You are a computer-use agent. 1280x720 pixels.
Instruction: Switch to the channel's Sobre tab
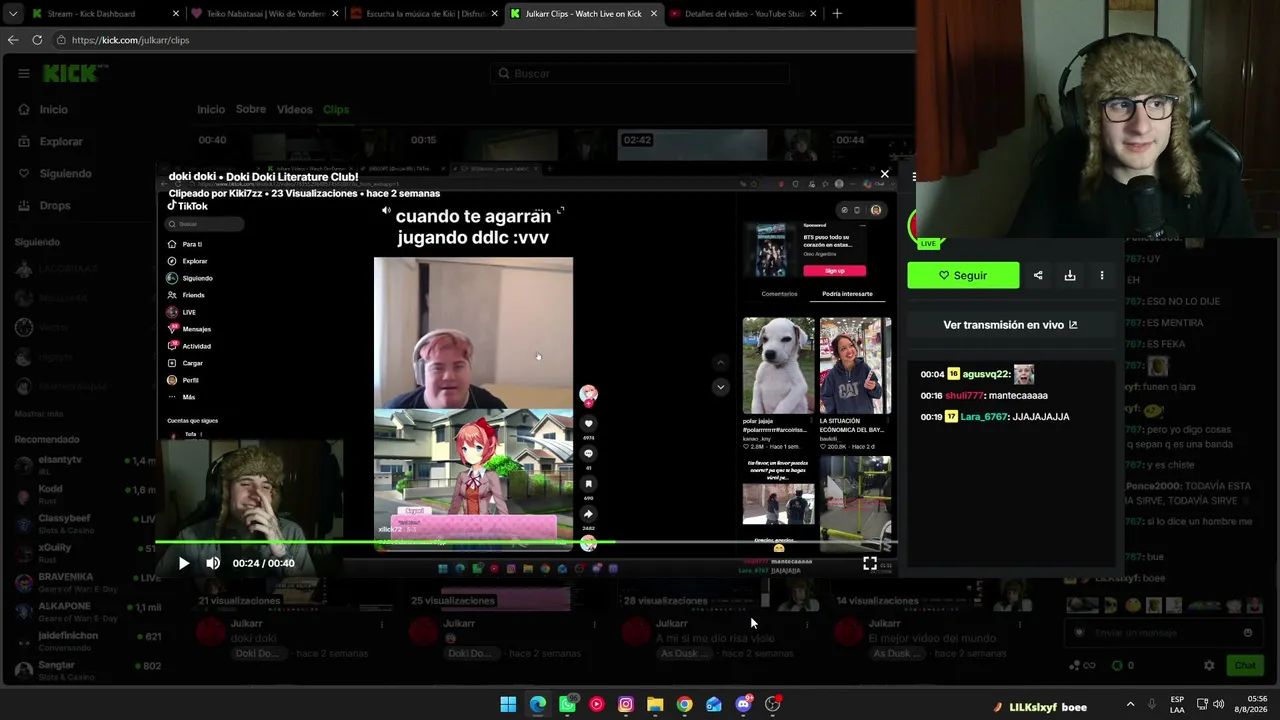click(251, 109)
